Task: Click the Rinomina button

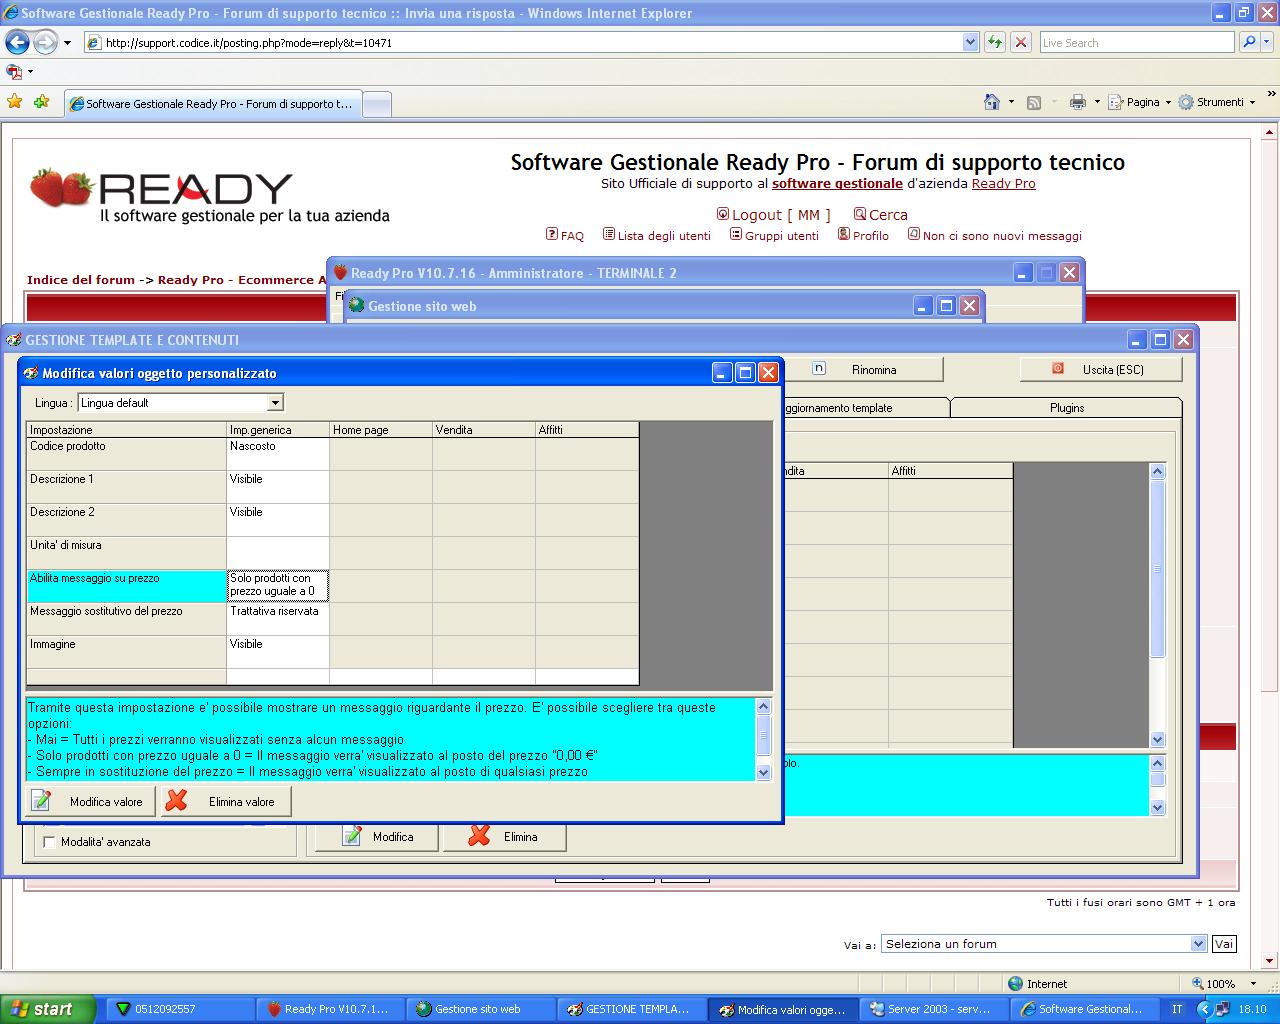Action: click(x=862, y=370)
